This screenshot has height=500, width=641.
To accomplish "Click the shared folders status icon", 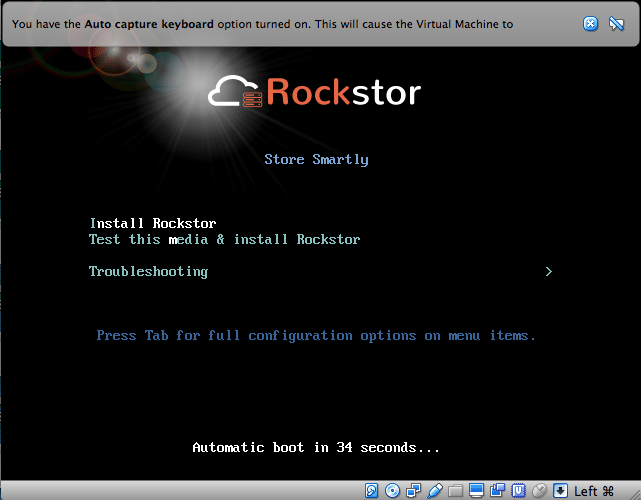I will pyautogui.click(x=455, y=490).
